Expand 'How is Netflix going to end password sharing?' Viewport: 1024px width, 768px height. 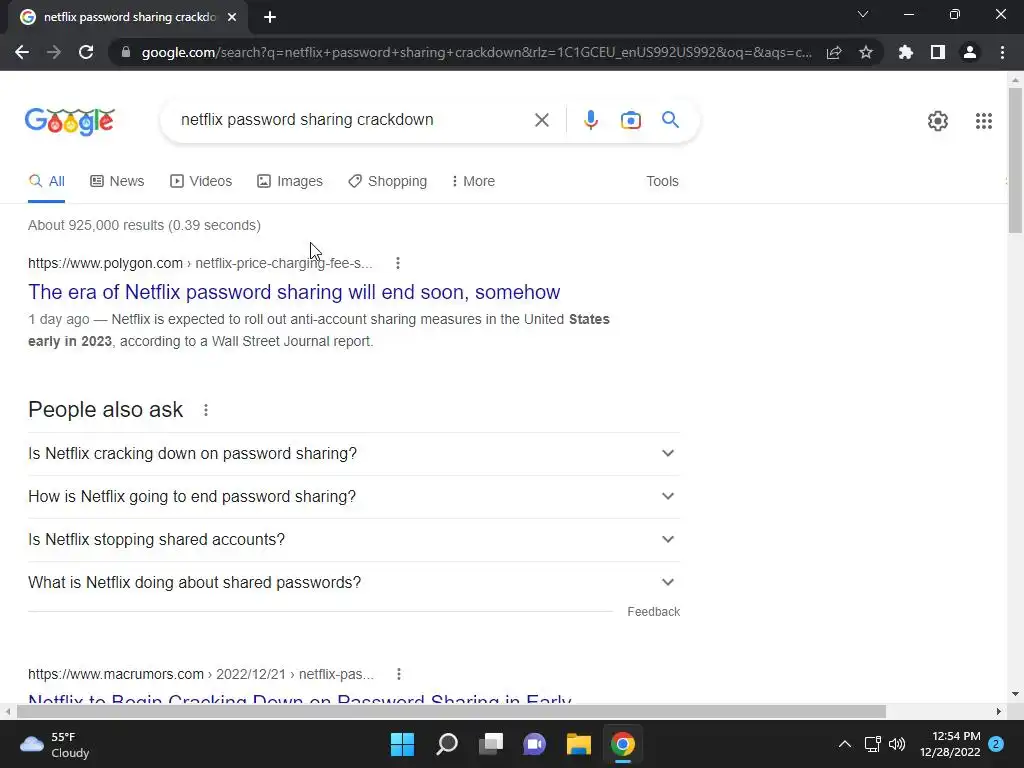pyautogui.click(x=354, y=497)
